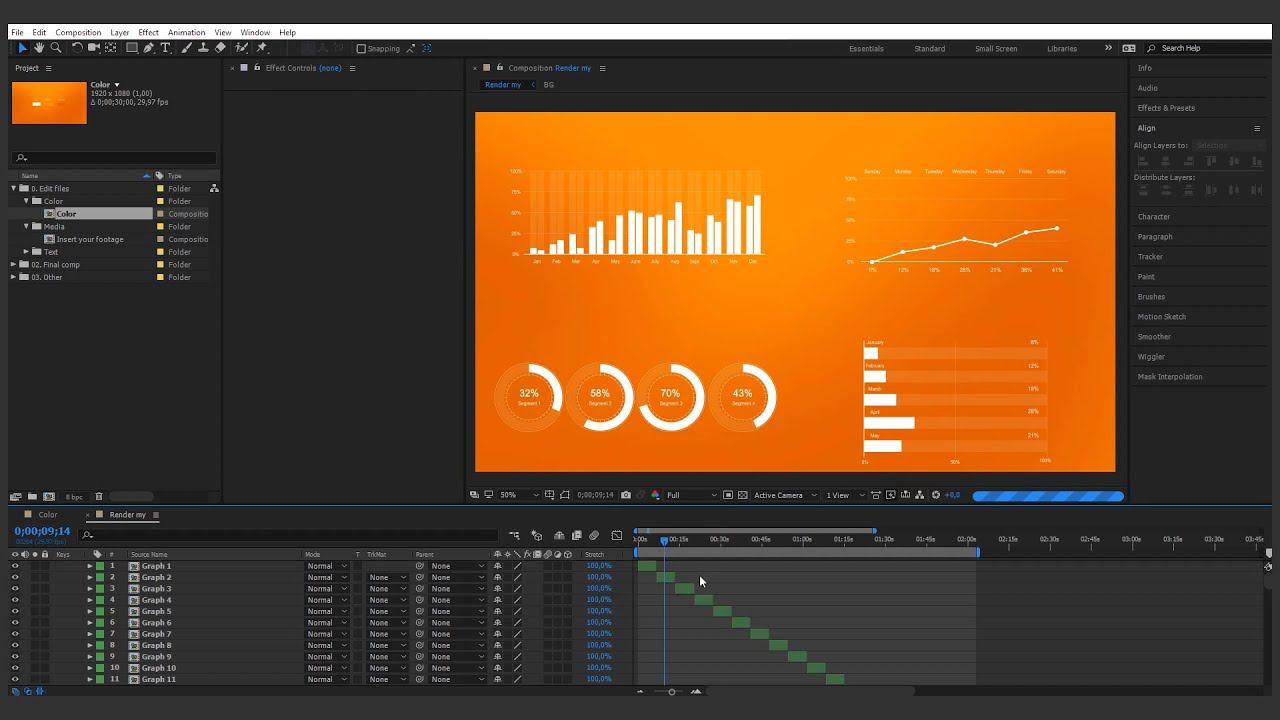Hide the Graph 5 layer

[15, 611]
